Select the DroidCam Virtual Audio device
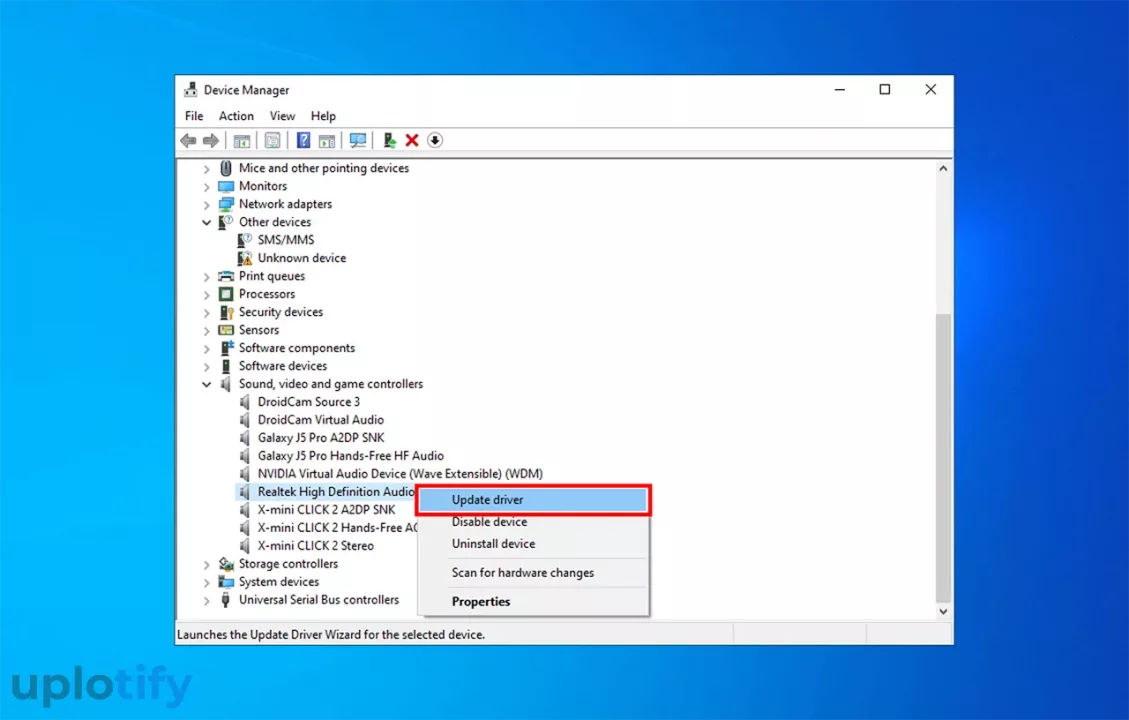The width and height of the screenshot is (1129, 720). 320,420
